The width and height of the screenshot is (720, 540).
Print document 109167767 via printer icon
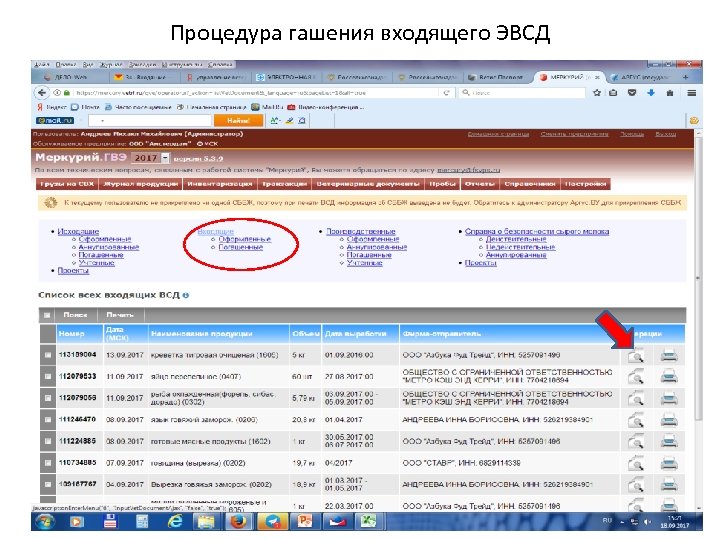click(x=669, y=485)
